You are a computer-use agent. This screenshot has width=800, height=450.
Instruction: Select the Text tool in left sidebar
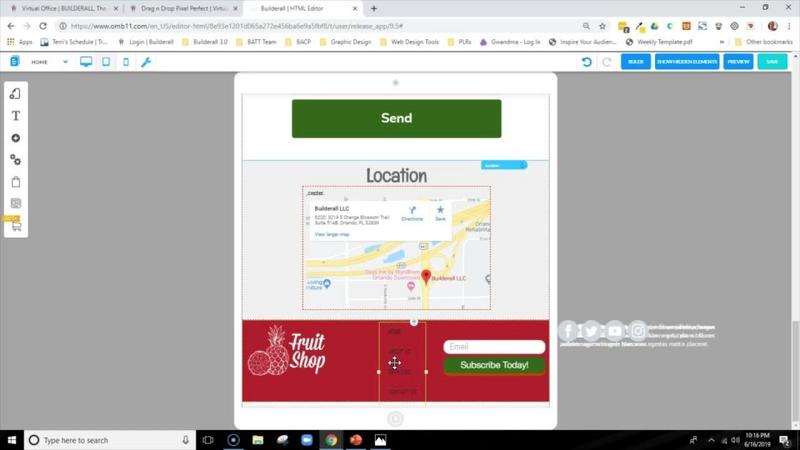pos(16,116)
